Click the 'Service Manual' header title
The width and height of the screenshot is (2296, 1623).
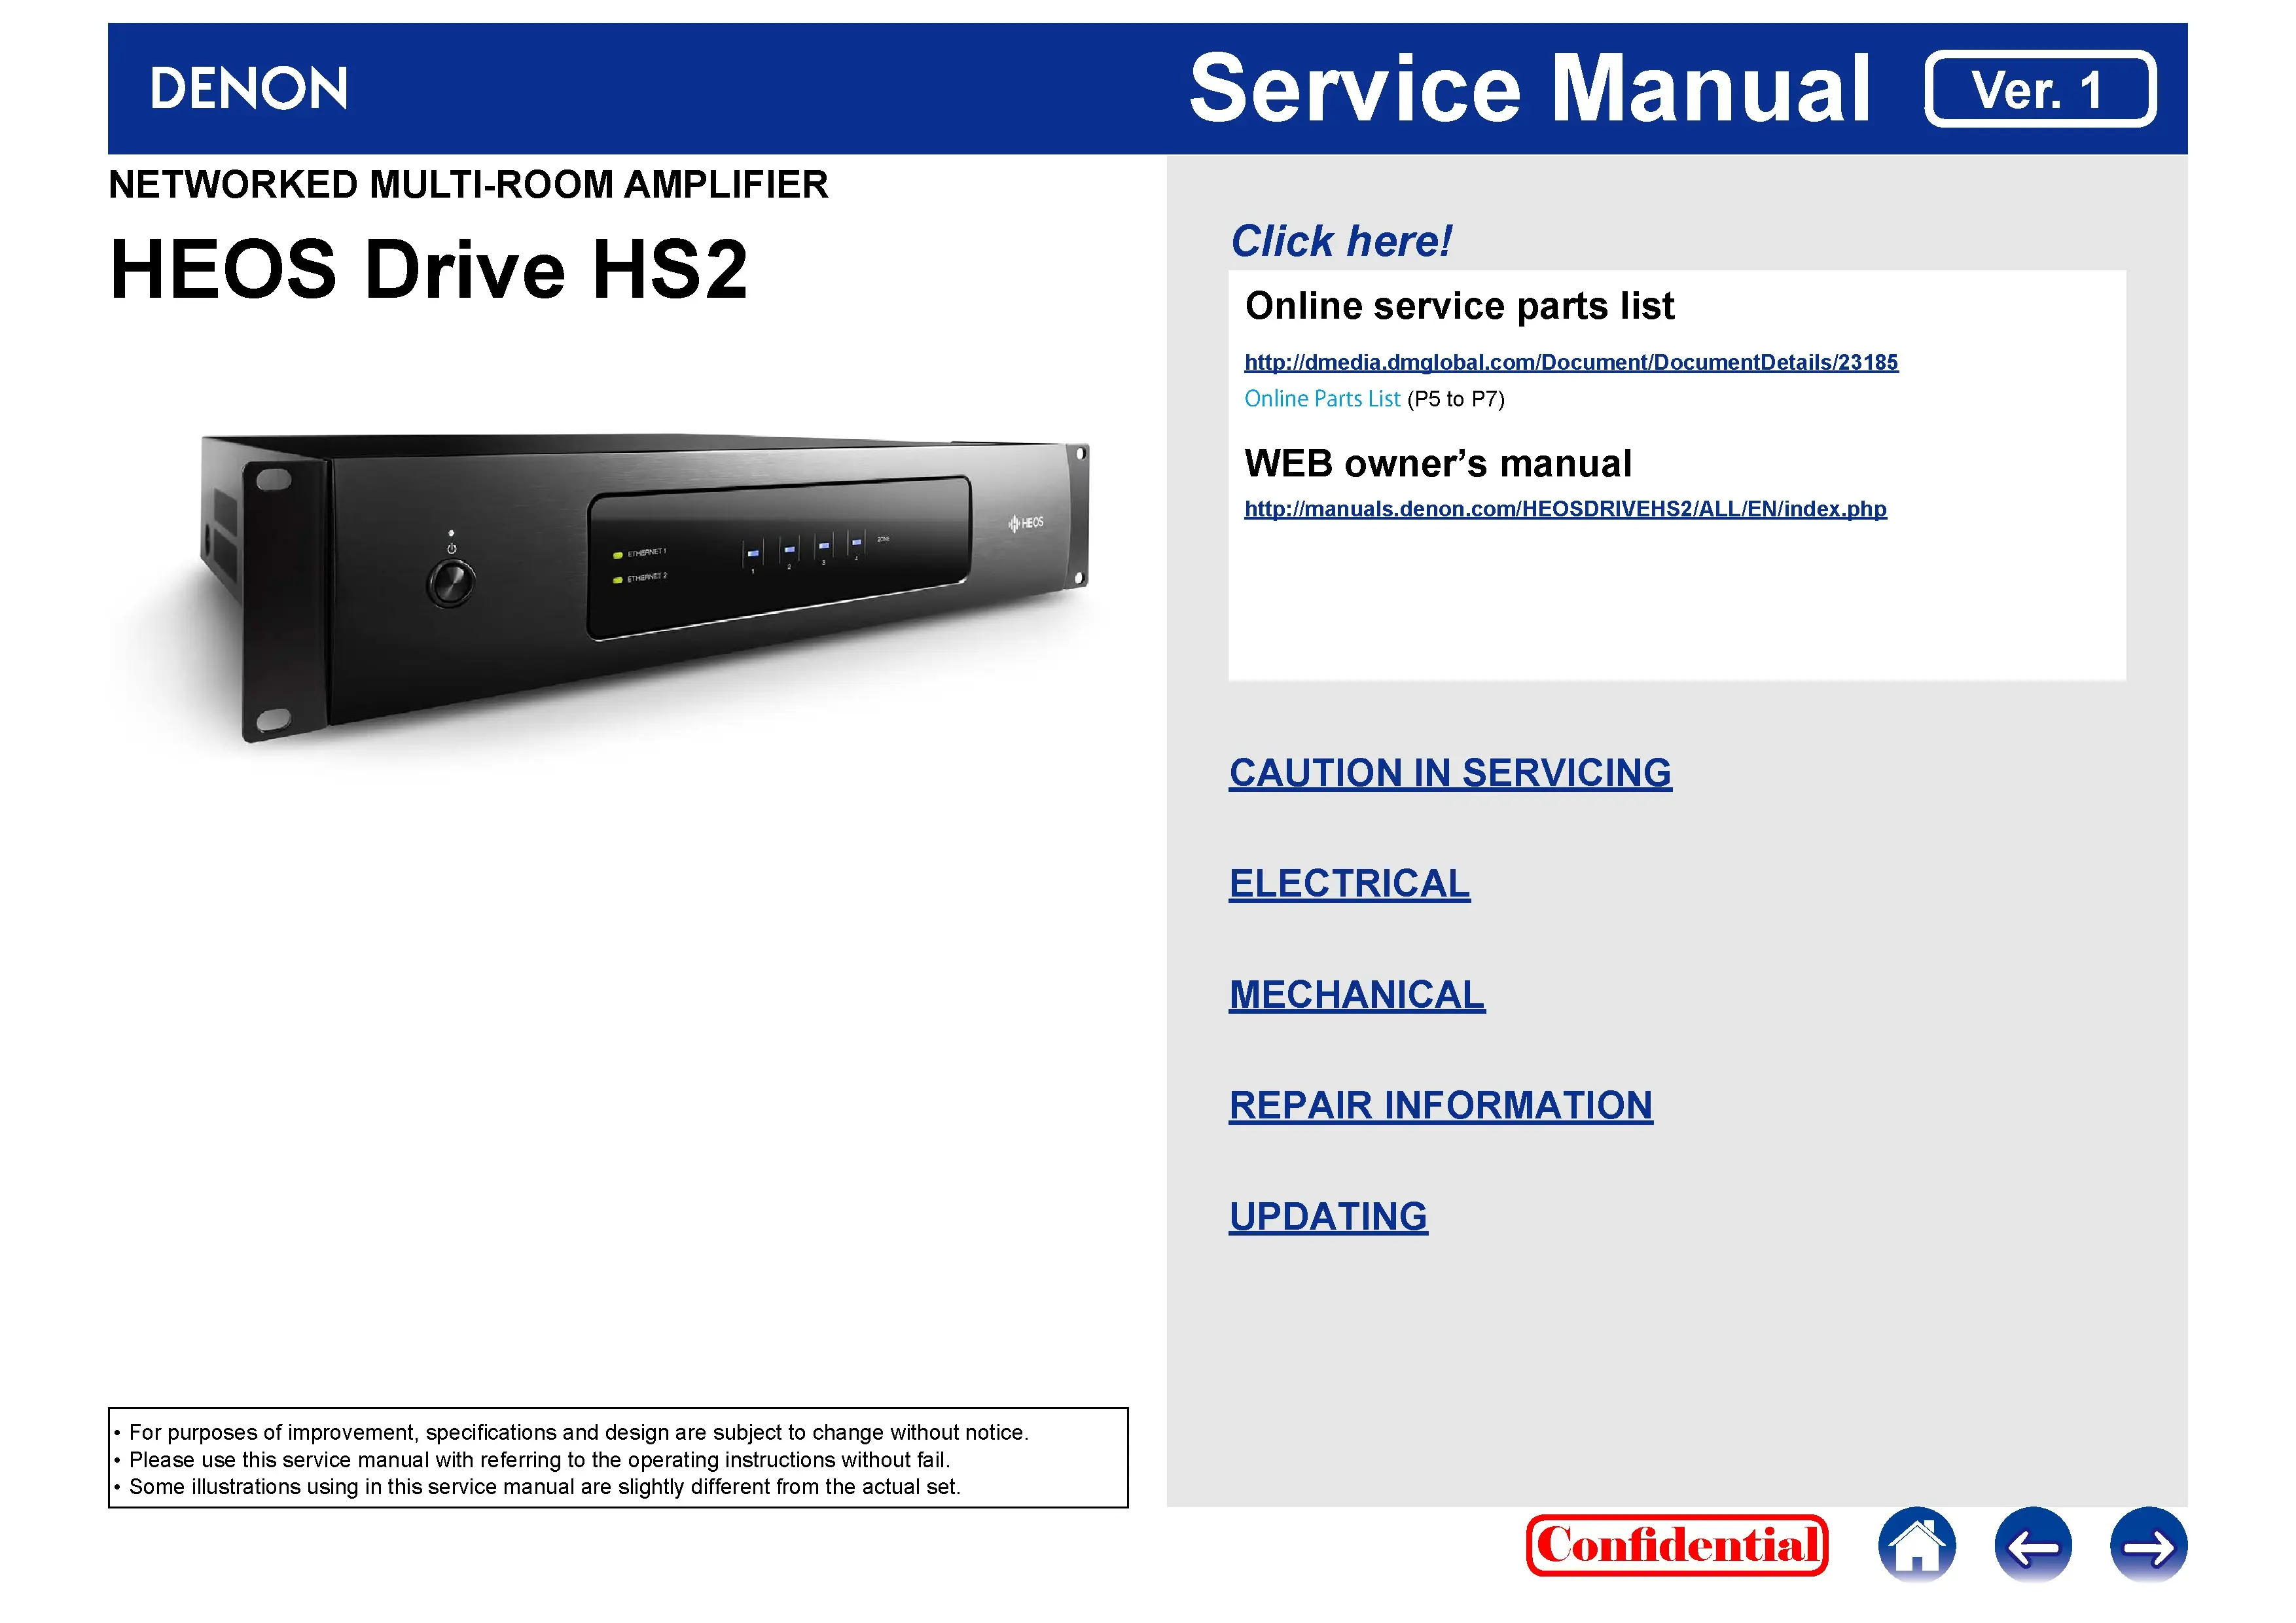(1529, 88)
